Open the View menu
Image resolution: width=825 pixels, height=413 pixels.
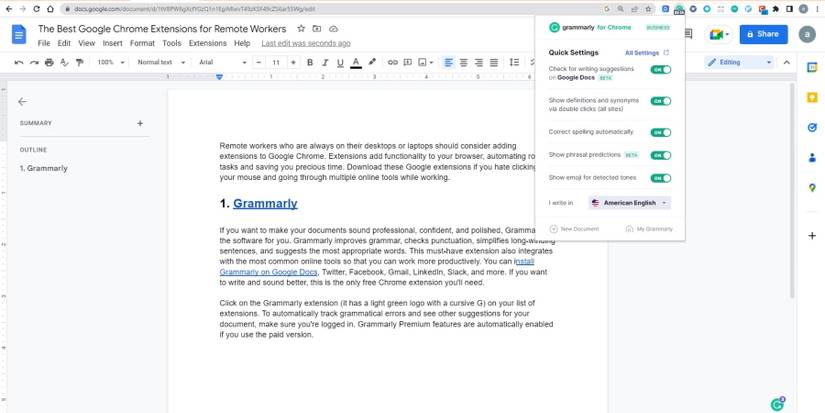87,44
